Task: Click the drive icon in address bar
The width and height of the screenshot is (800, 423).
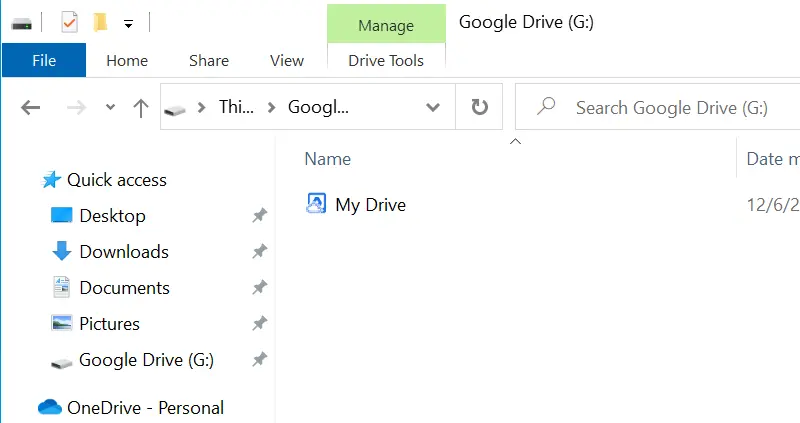Action: point(174,109)
